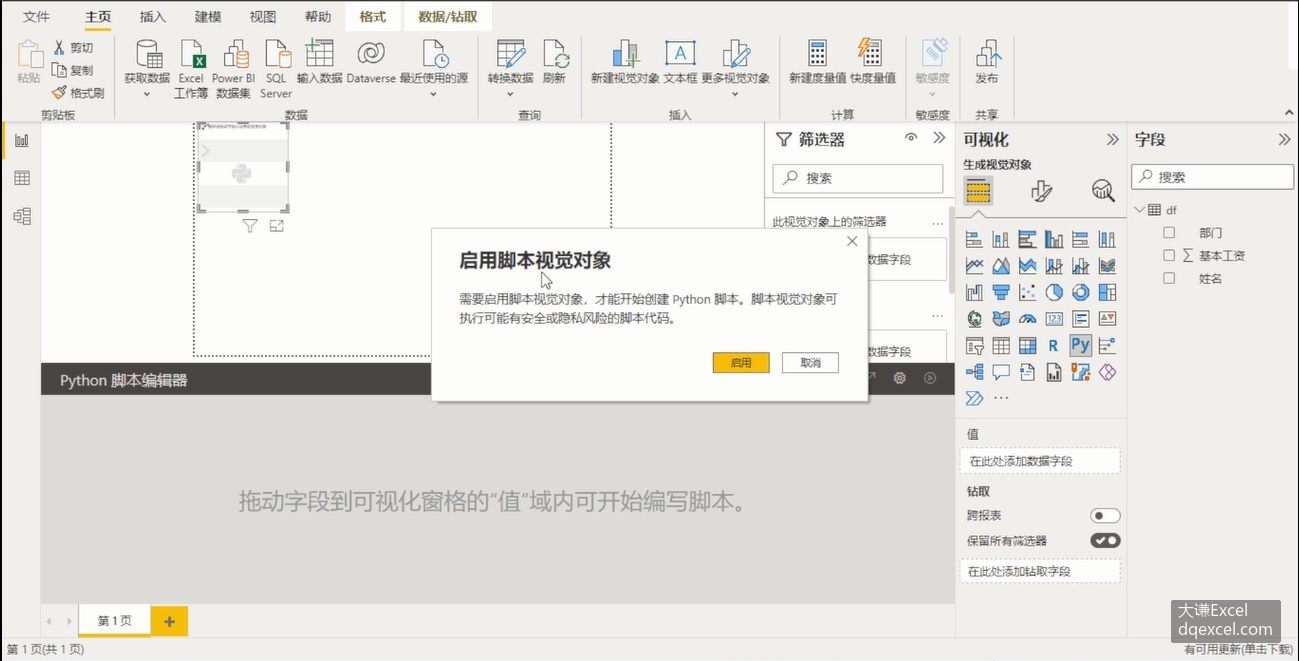
Task: Collapse the df table tree node
Action: 1139,210
